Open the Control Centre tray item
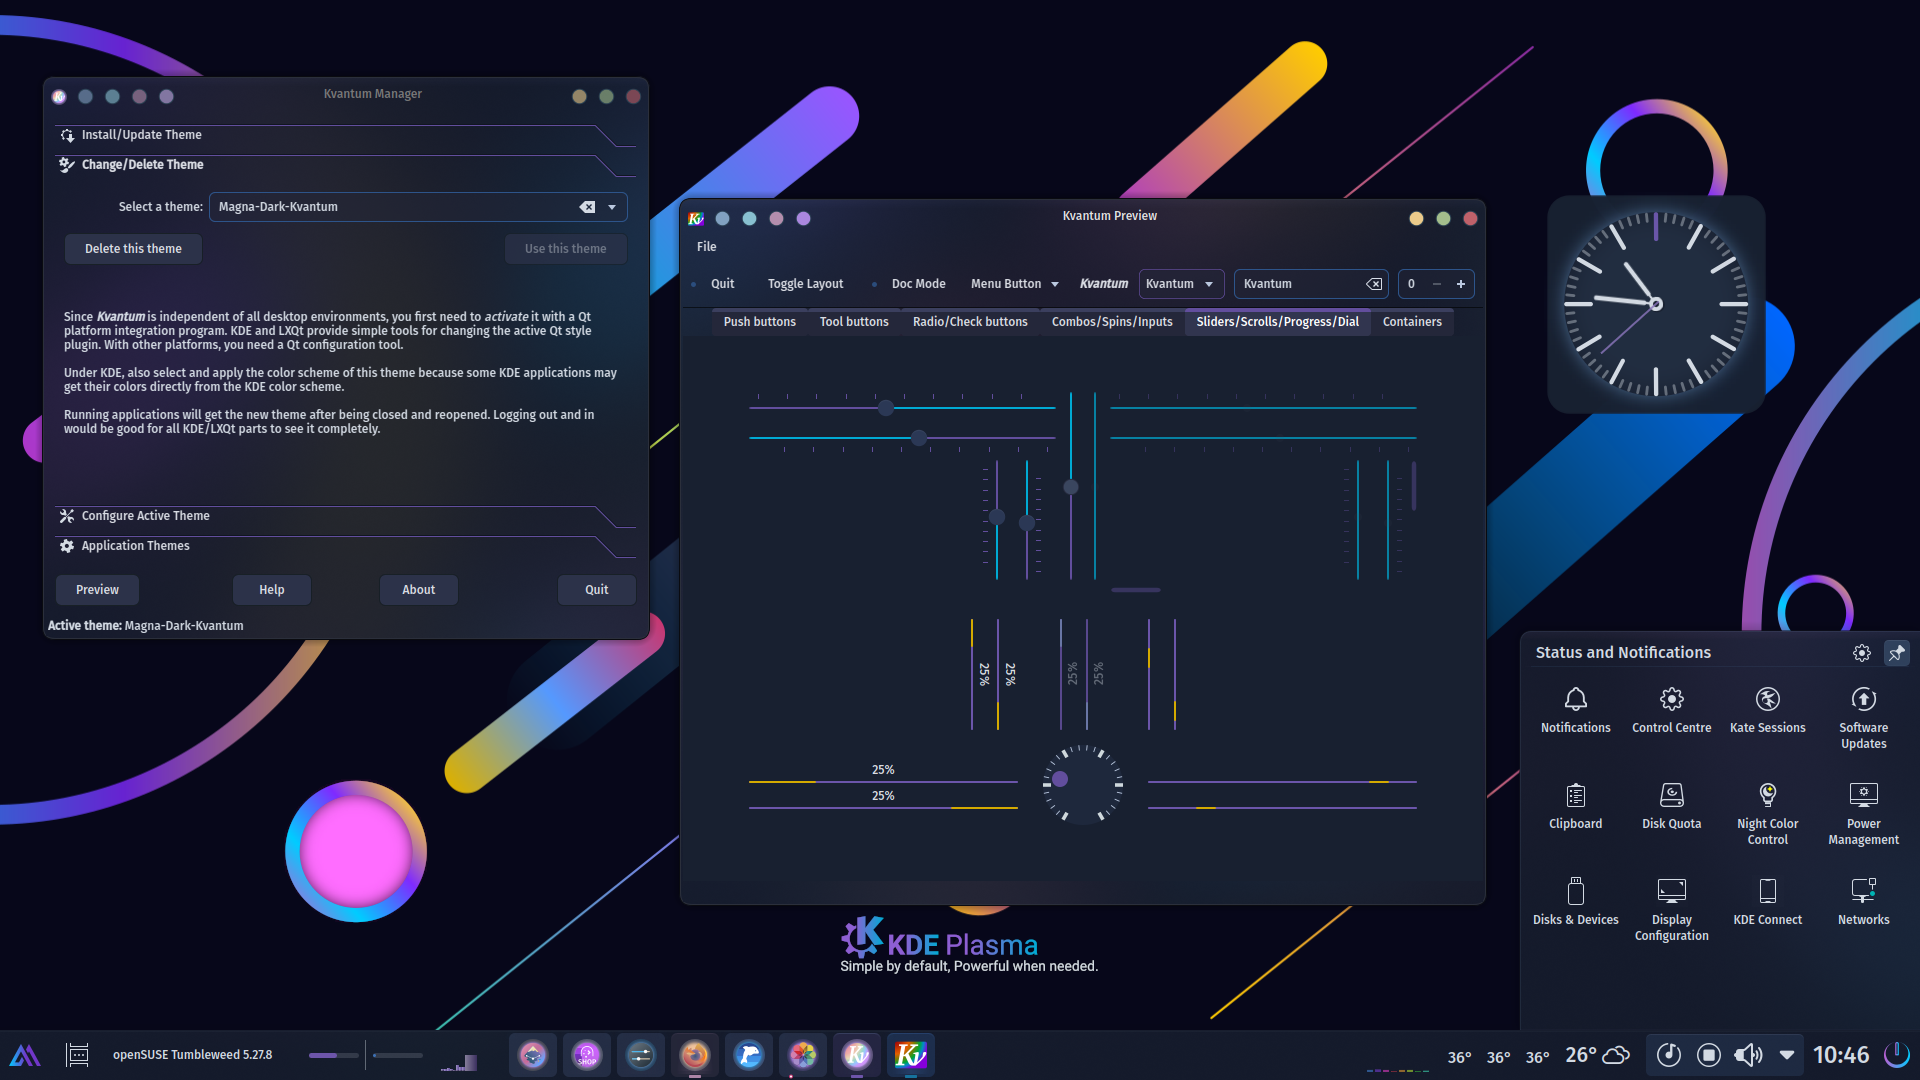 point(1671,711)
